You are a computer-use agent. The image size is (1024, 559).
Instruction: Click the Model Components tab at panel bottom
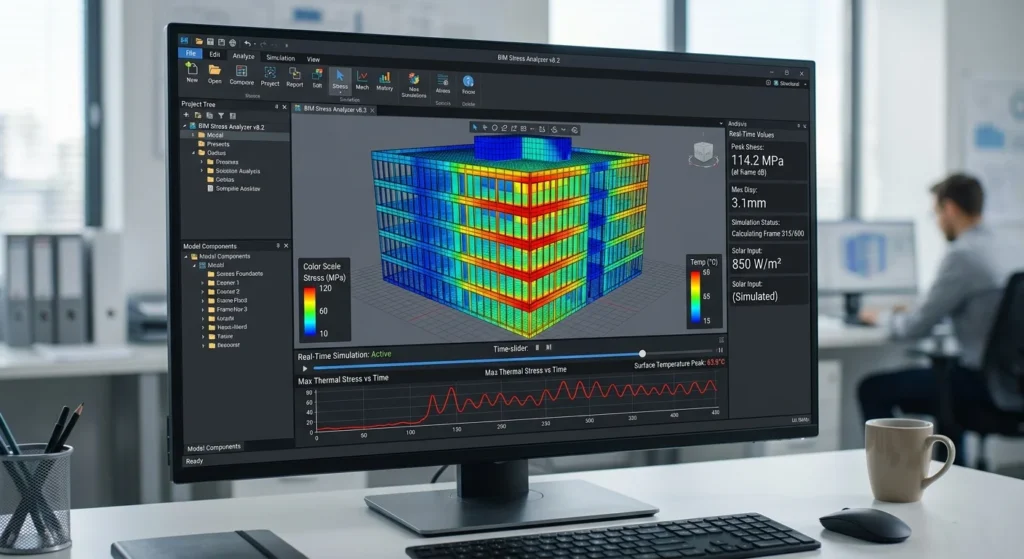[214, 447]
